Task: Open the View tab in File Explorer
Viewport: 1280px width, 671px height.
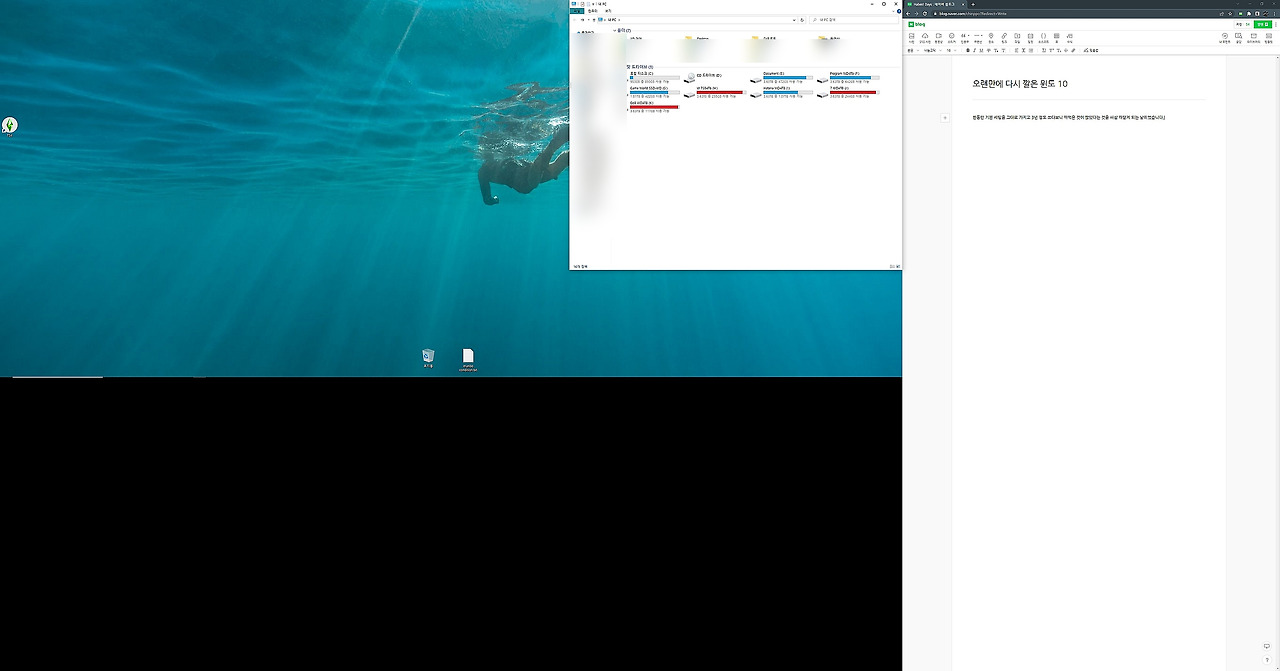Action: [x=608, y=11]
